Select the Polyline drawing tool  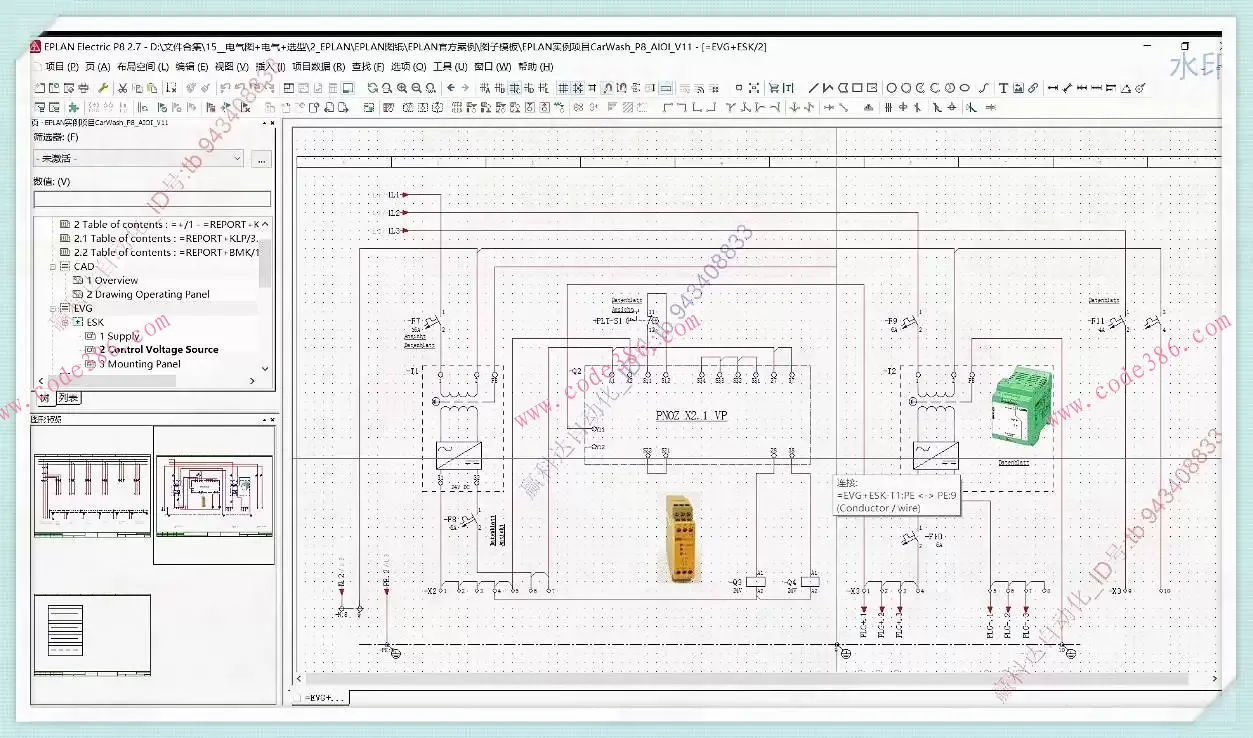pos(827,88)
